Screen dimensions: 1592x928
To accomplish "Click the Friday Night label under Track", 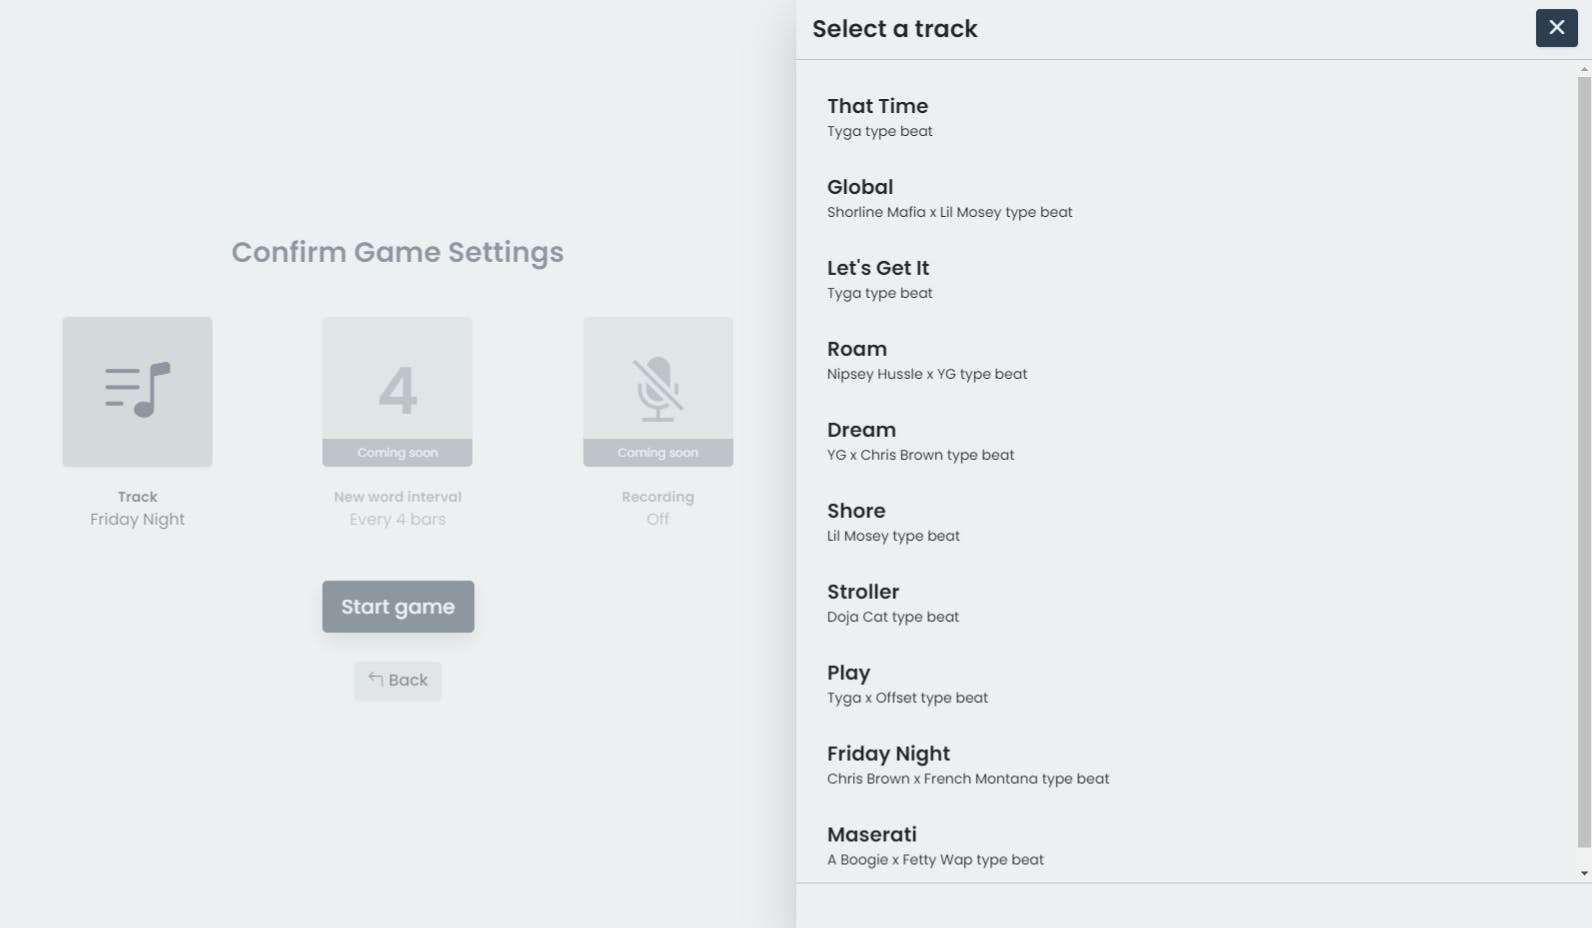I will 137,519.
